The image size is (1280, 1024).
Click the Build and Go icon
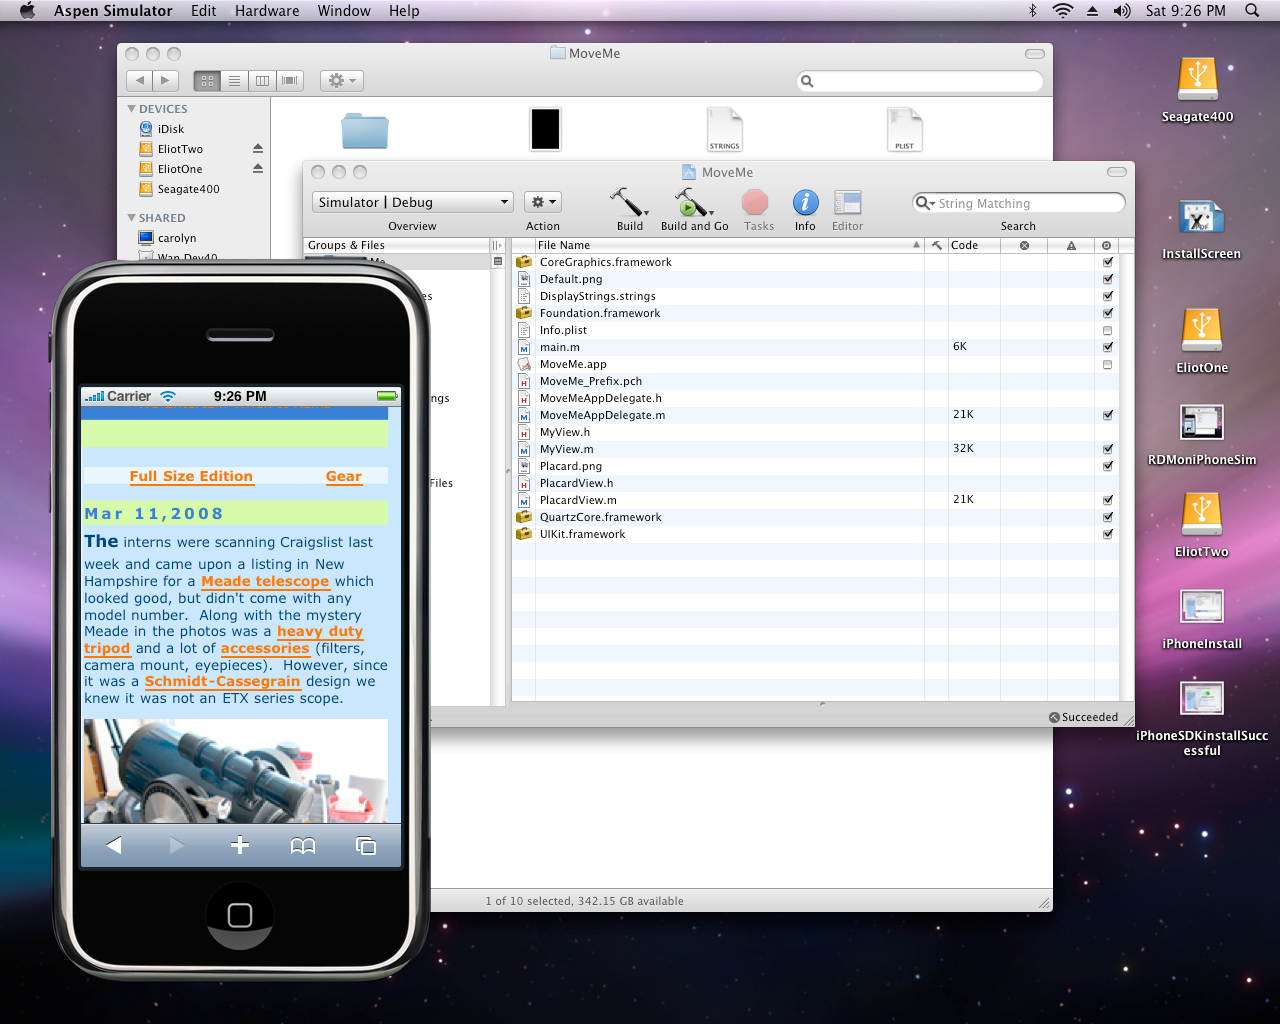(693, 202)
